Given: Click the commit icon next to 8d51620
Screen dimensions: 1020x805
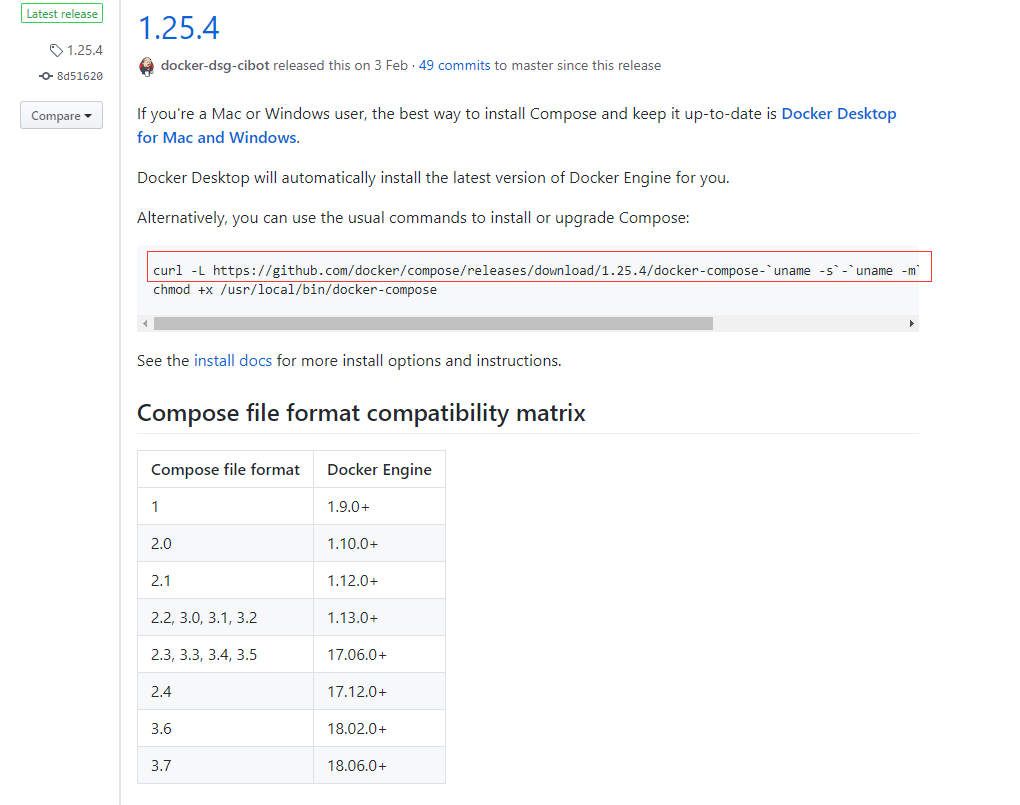Looking at the screenshot, I should click(x=46, y=76).
